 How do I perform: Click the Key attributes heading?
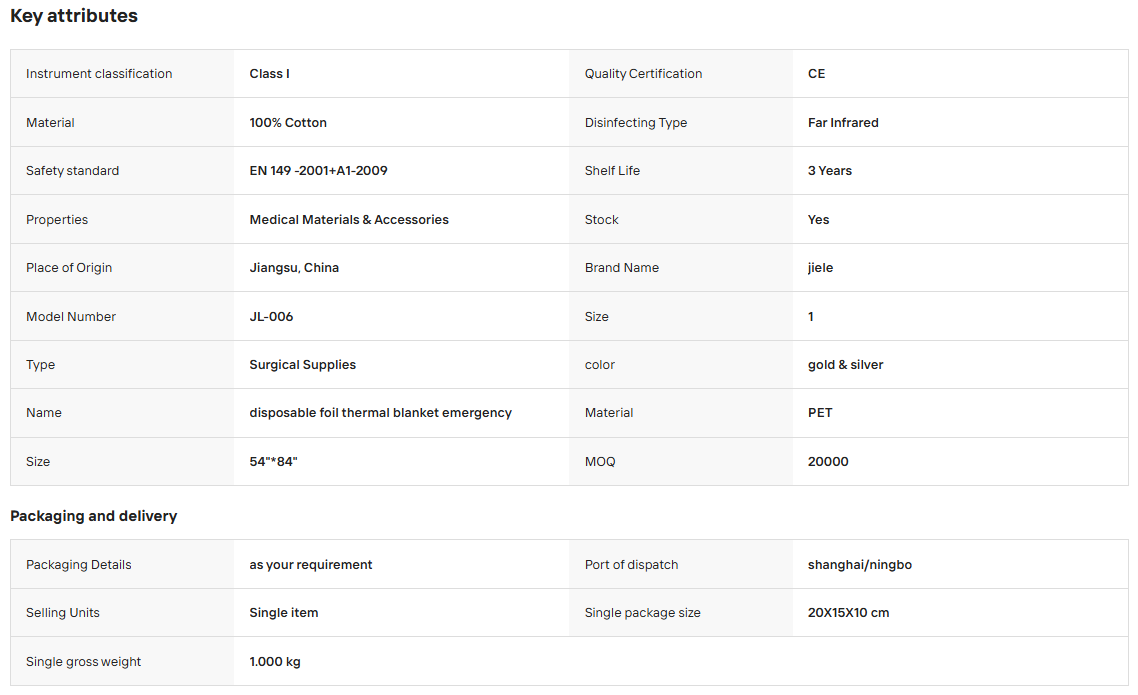tap(74, 16)
